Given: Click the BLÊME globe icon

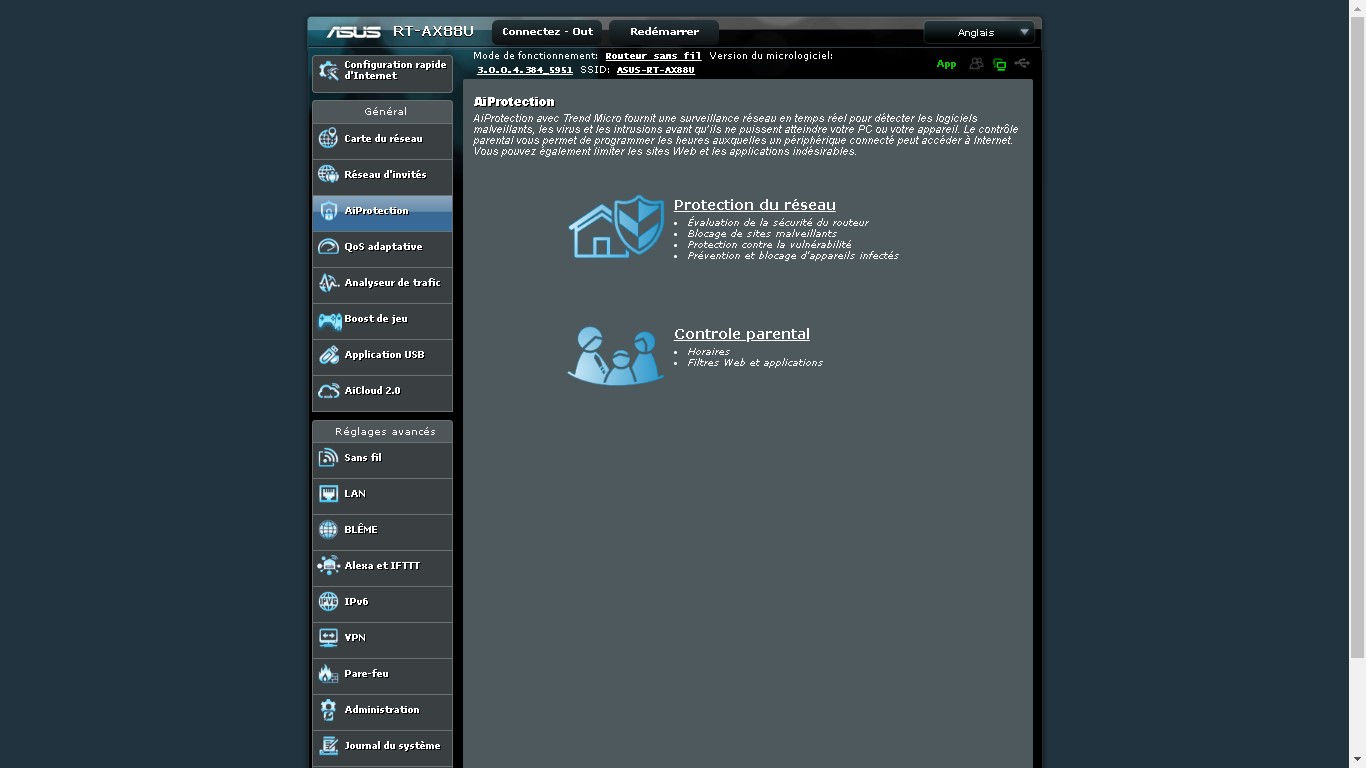Looking at the screenshot, I should [x=328, y=529].
